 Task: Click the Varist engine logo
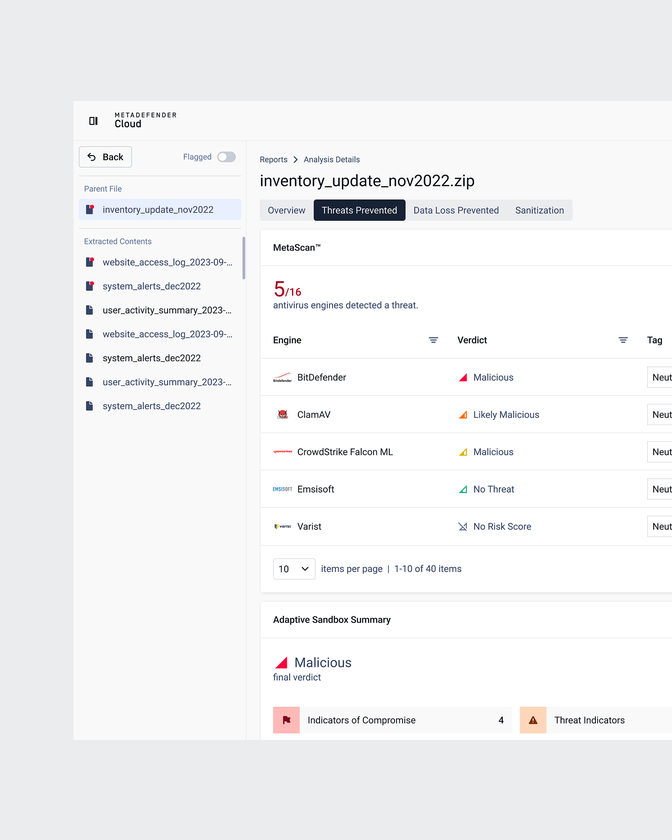(282, 527)
